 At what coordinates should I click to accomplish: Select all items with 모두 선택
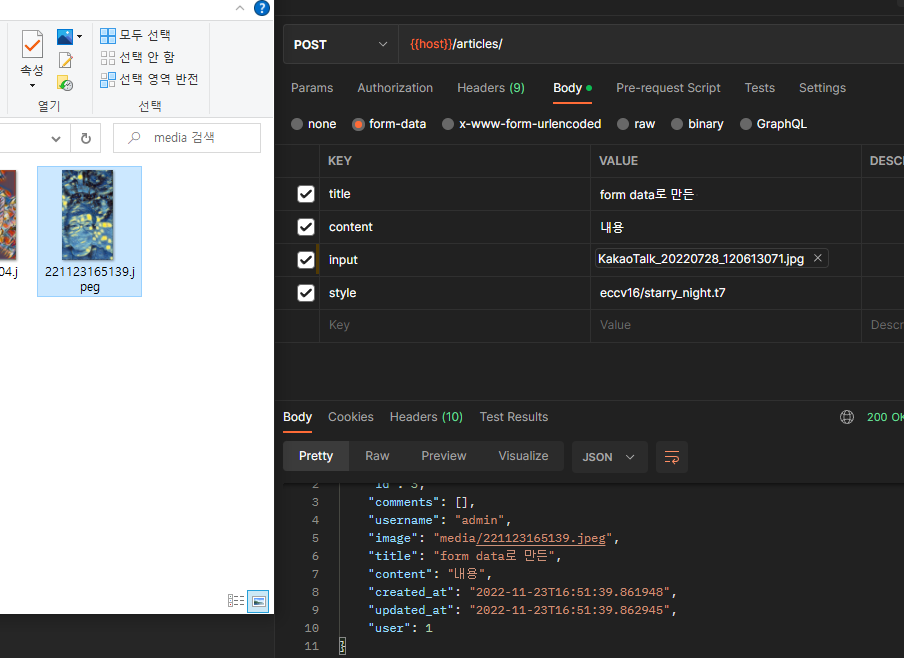point(135,35)
